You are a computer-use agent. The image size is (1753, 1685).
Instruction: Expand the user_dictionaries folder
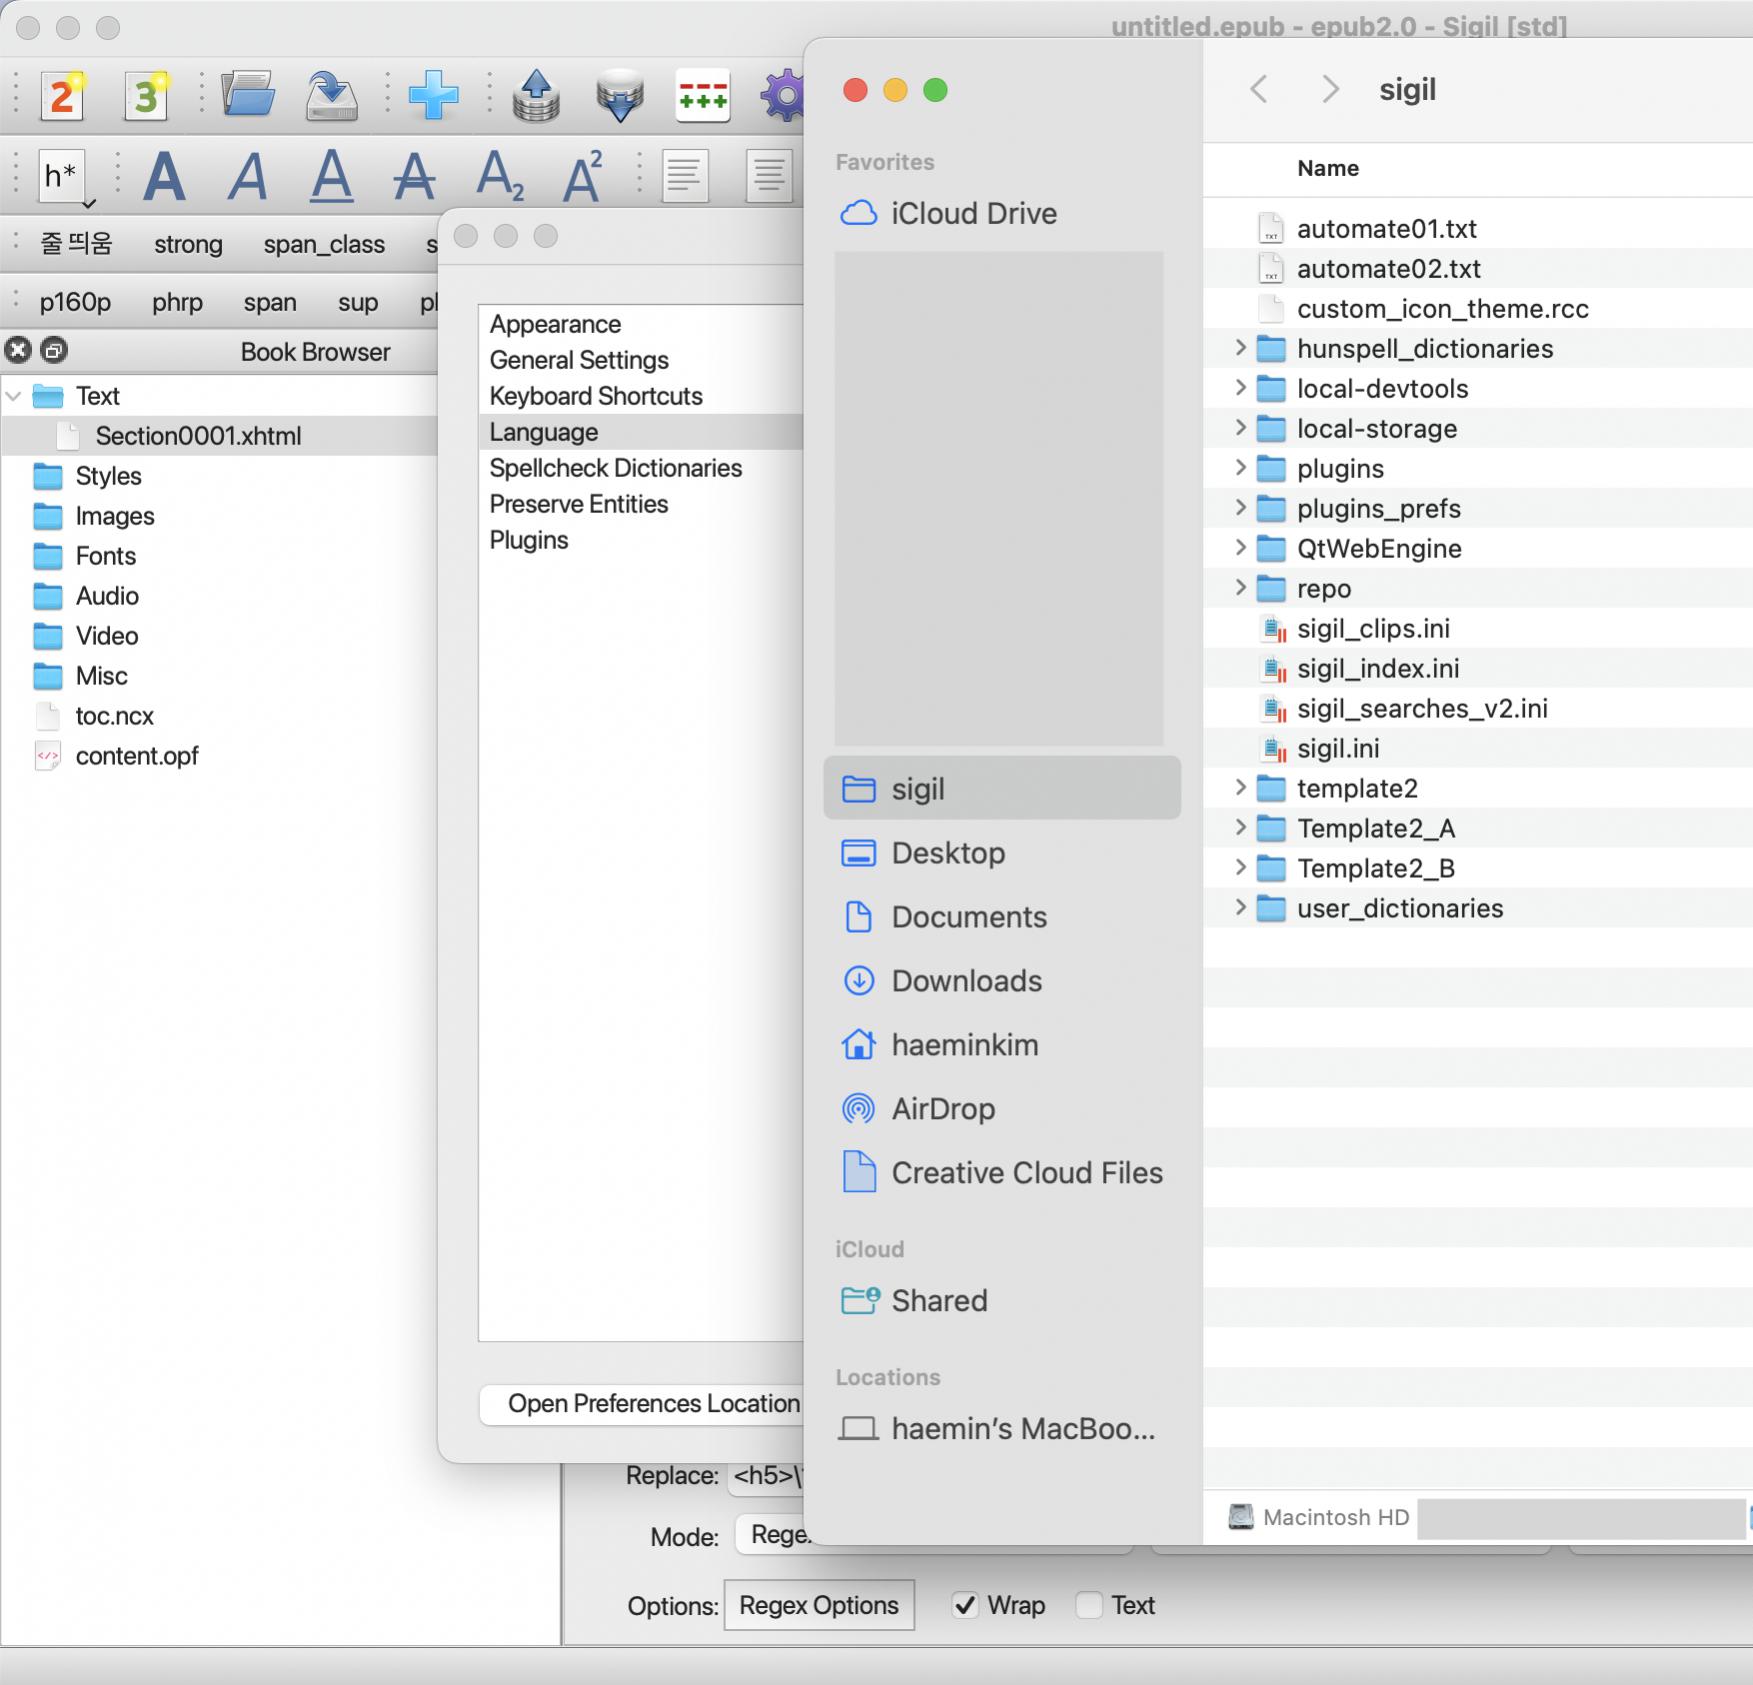pyautogui.click(x=1240, y=908)
